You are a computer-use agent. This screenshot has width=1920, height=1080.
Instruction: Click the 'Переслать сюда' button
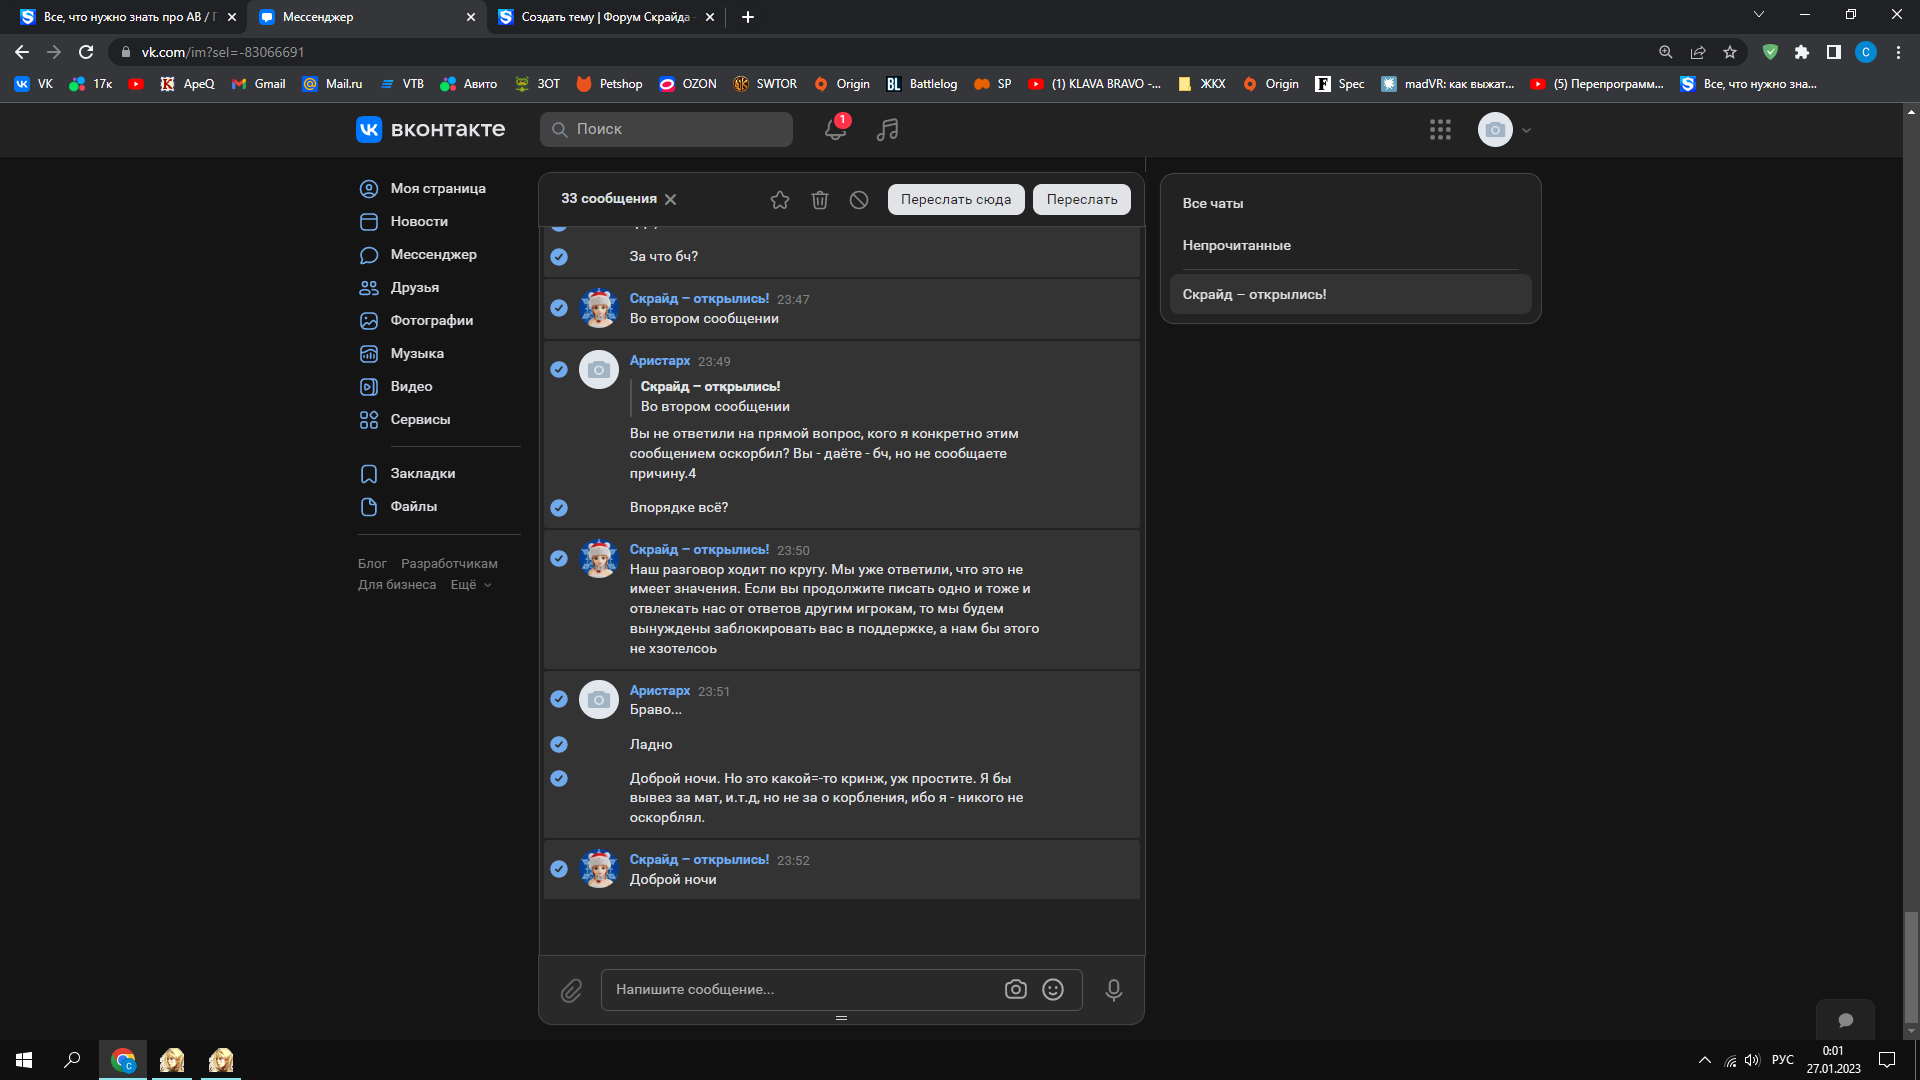click(955, 199)
